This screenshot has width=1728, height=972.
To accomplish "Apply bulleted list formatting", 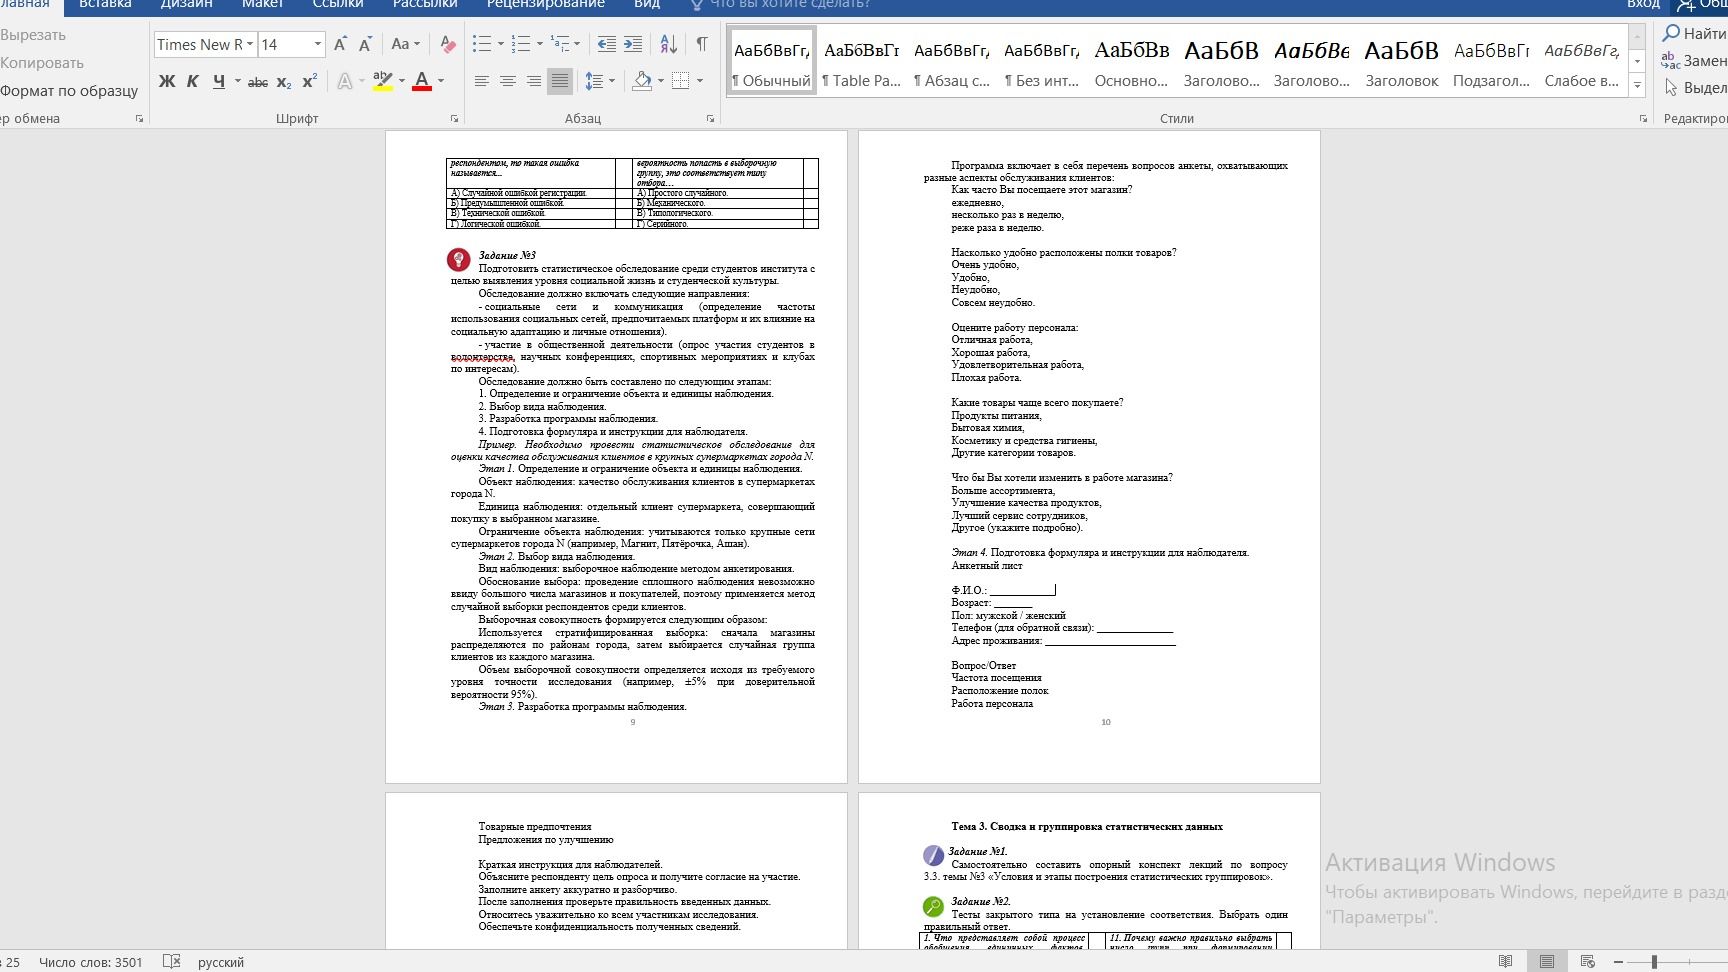I will [482, 44].
